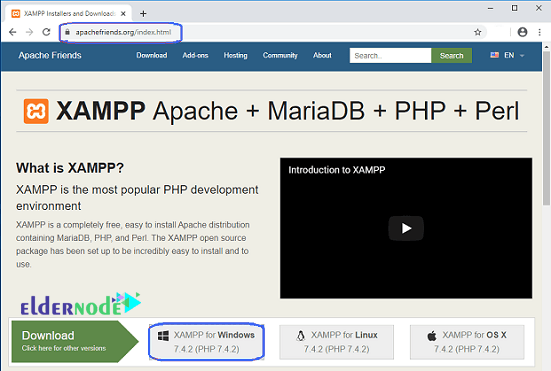Expand the EN language dropdown
This screenshot has width=551, height=371.
point(514,56)
